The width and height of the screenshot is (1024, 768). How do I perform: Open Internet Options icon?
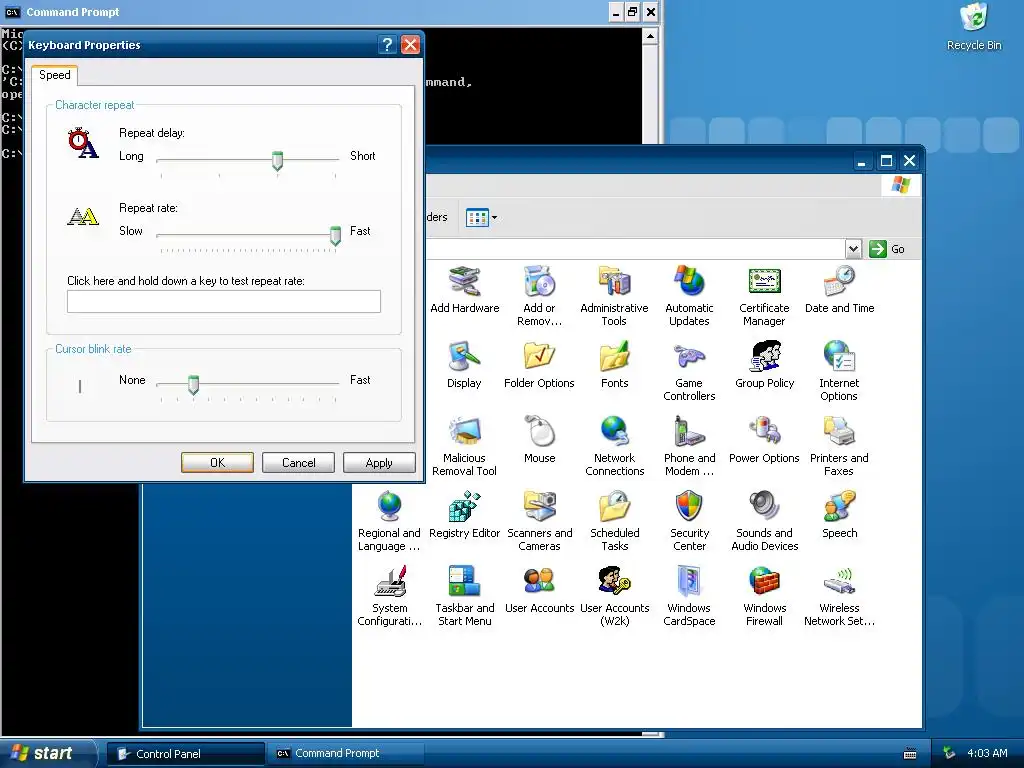[839, 357]
